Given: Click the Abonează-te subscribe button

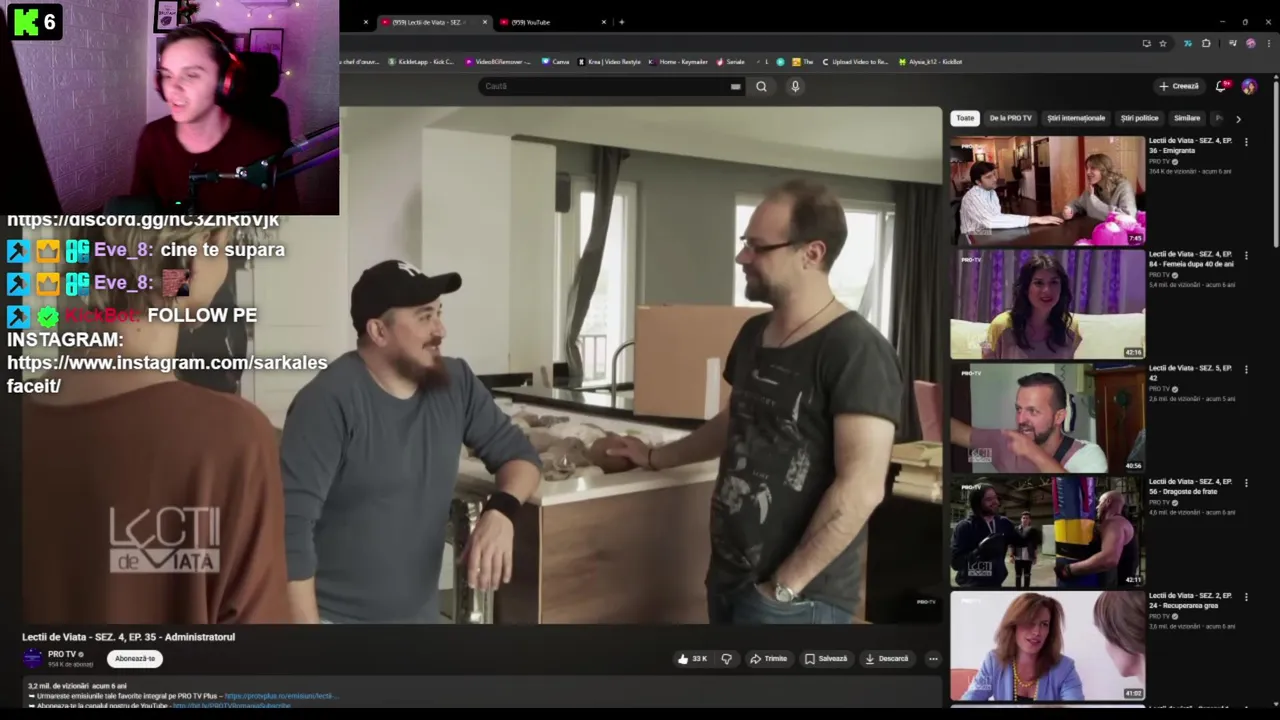Looking at the screenshot, I should click(x=135, y=658).
